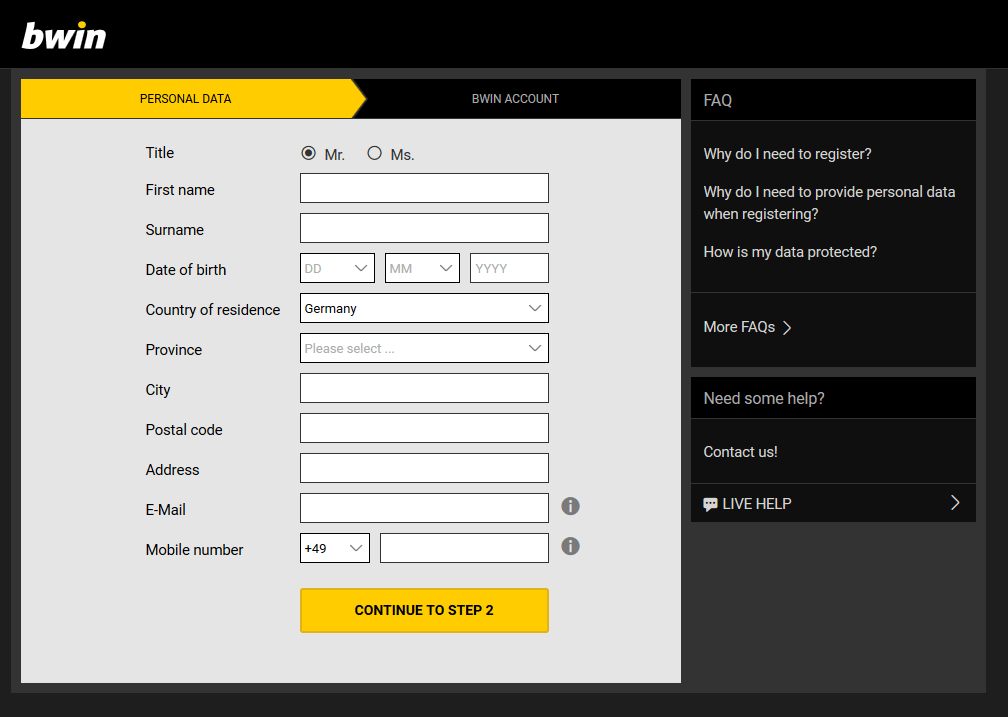Click the 'Surname' field label

click(x=174, y=230)
